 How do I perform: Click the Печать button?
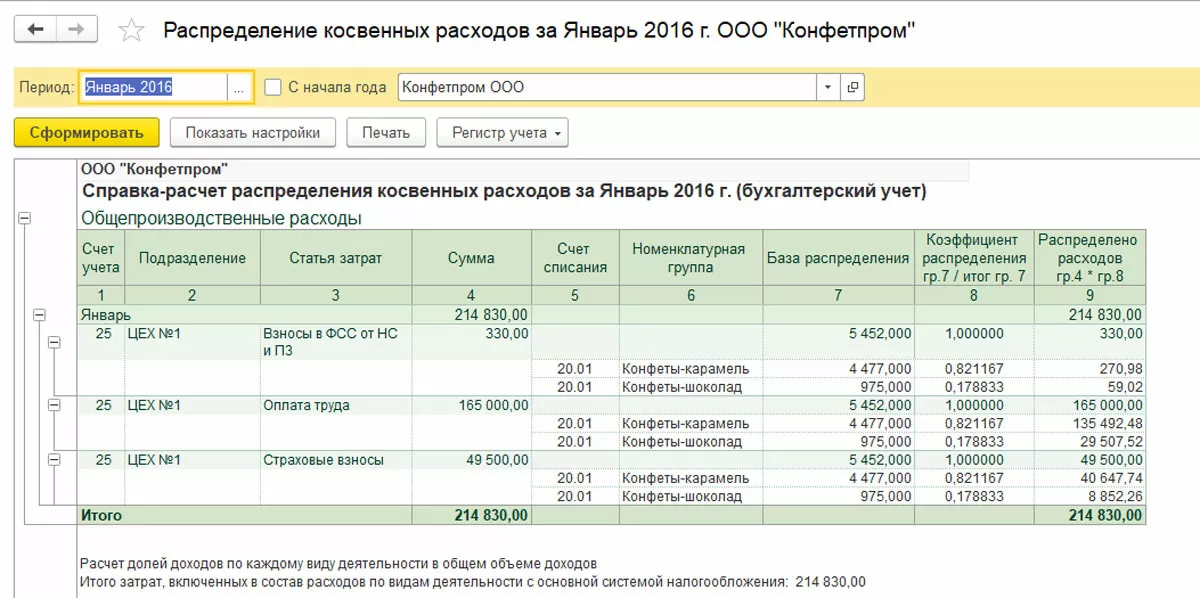(386, 132)
